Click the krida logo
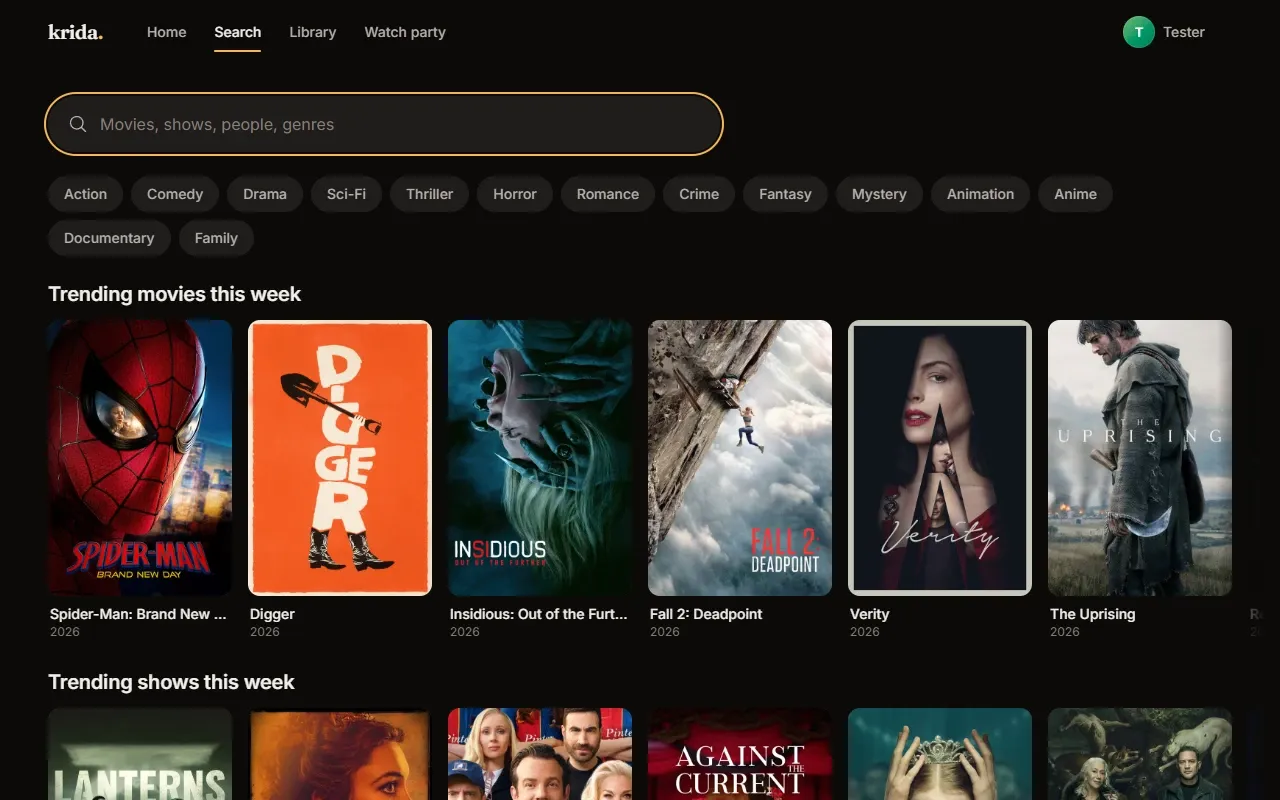Screen dimensions: 1280x800 pyautogui.click(x=75, y=32)
